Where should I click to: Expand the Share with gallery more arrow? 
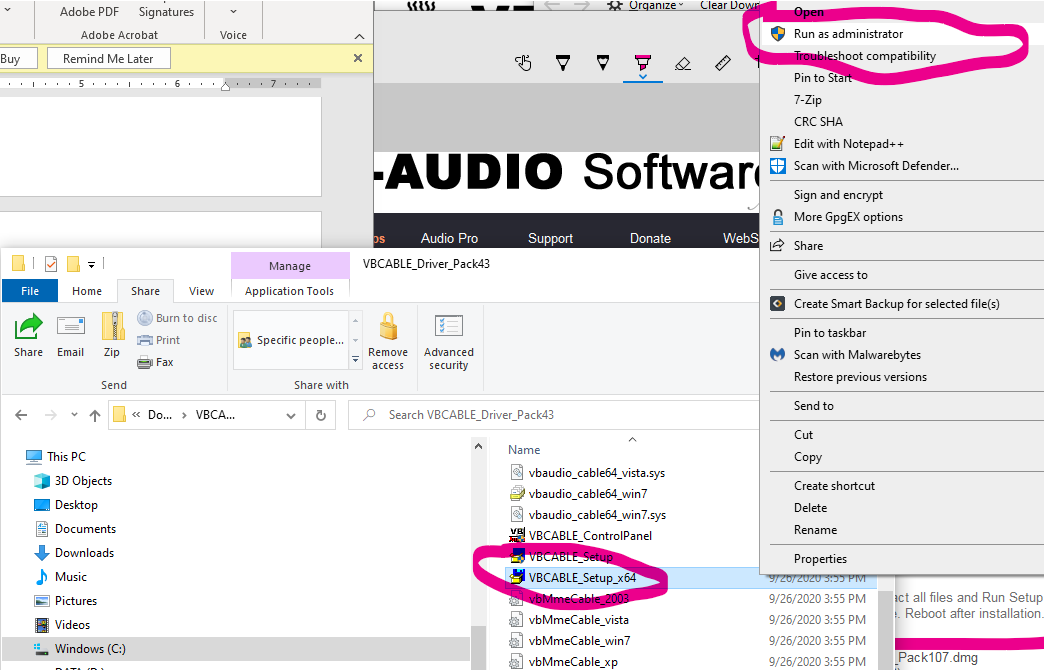click(356, 359)
